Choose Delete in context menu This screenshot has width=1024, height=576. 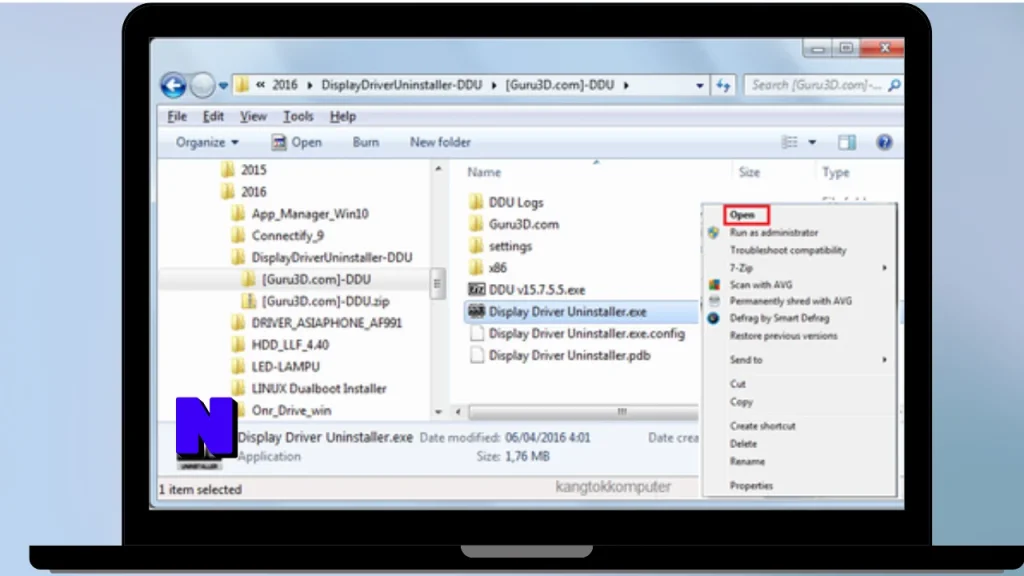pyautogui.click(x=743, y=443)
